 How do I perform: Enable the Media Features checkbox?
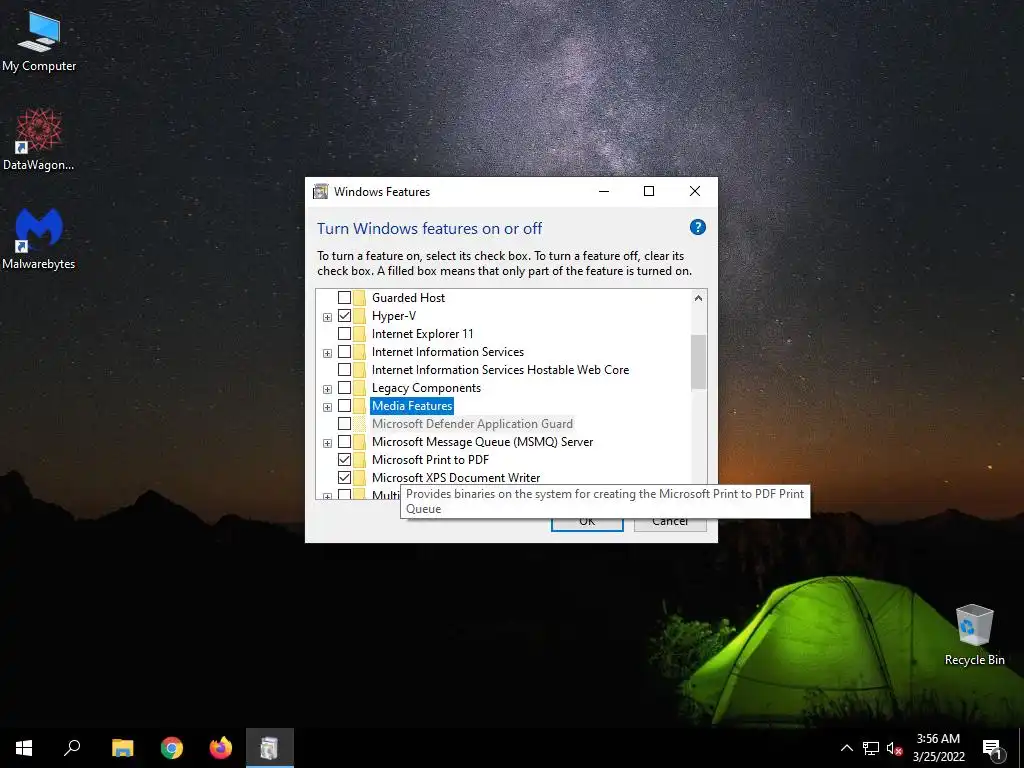344,406
